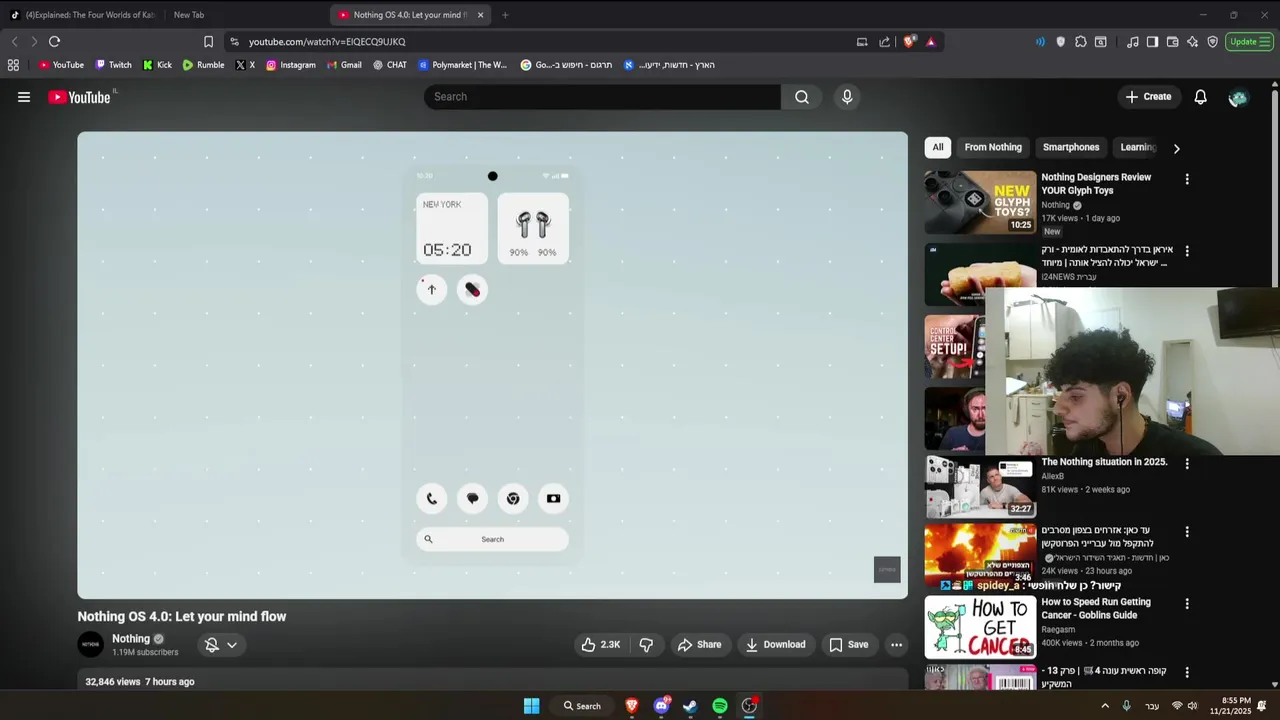Open Spotify from the taskbar
This screenshot has width=1280, height=720.
pos(720,706)
